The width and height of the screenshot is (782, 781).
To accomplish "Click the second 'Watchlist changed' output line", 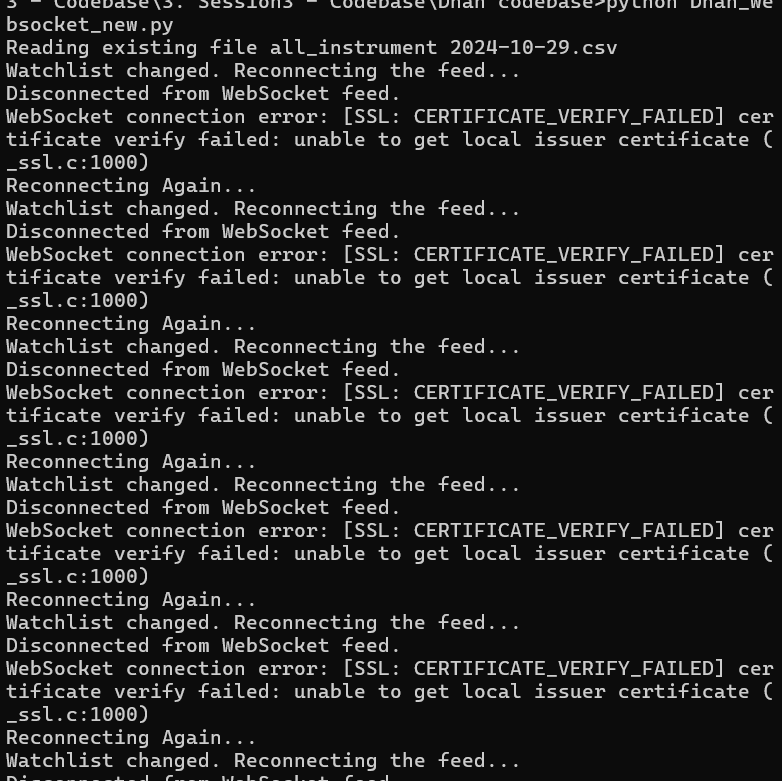I will click(x=263, y=209).
